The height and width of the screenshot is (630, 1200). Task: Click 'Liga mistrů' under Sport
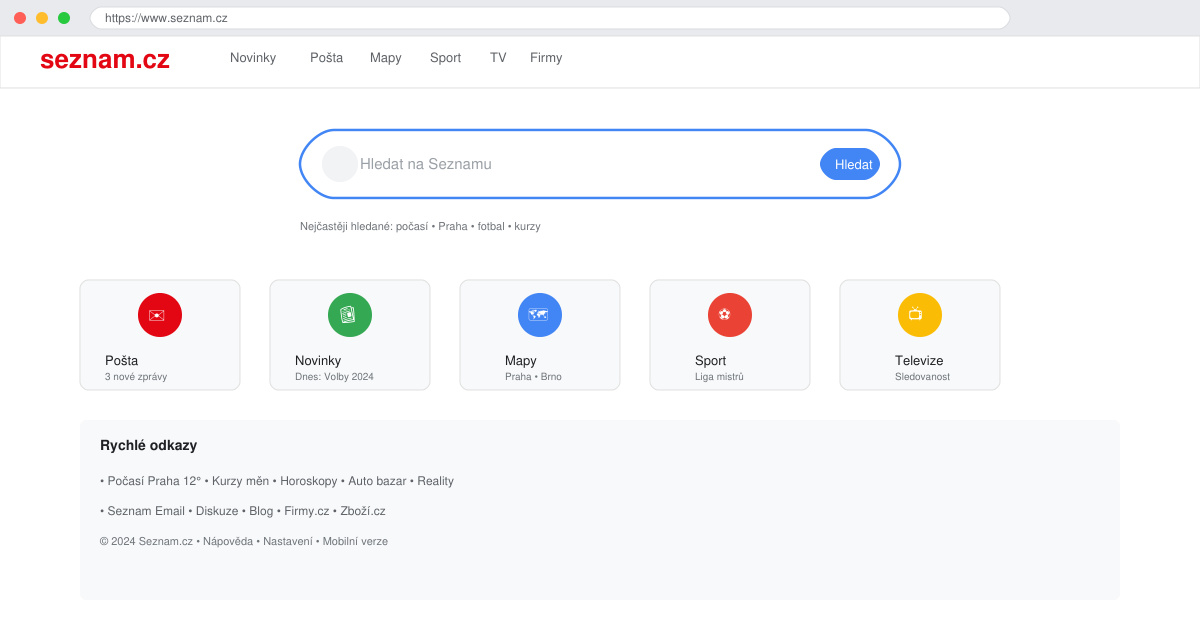(x=719, y=377)
